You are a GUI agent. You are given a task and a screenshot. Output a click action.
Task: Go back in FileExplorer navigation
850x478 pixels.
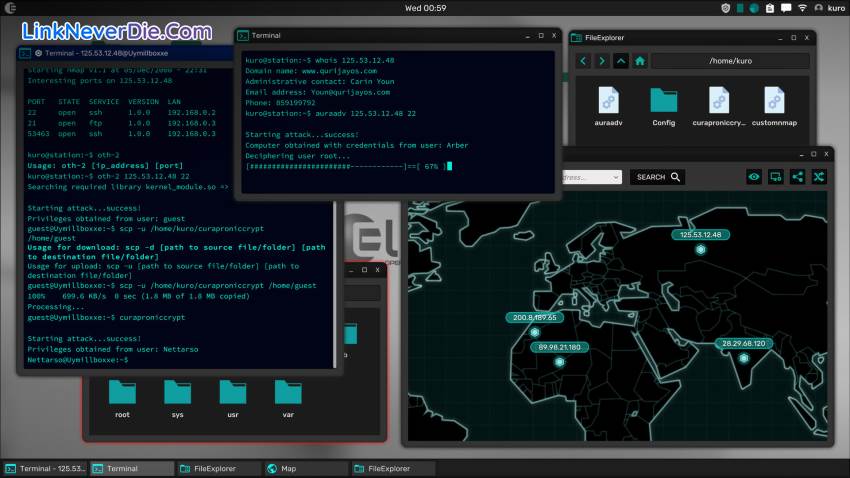pos(584,61)
